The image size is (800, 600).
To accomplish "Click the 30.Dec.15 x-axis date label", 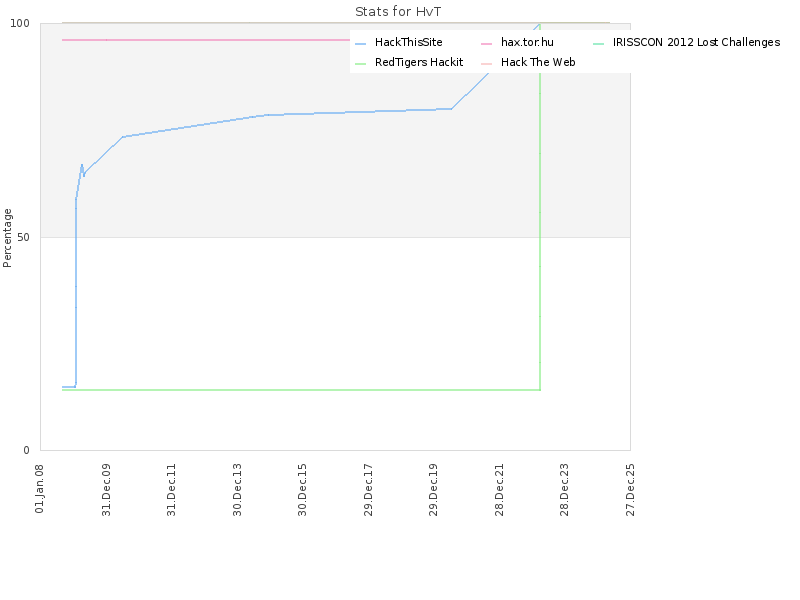I will 302,489.
